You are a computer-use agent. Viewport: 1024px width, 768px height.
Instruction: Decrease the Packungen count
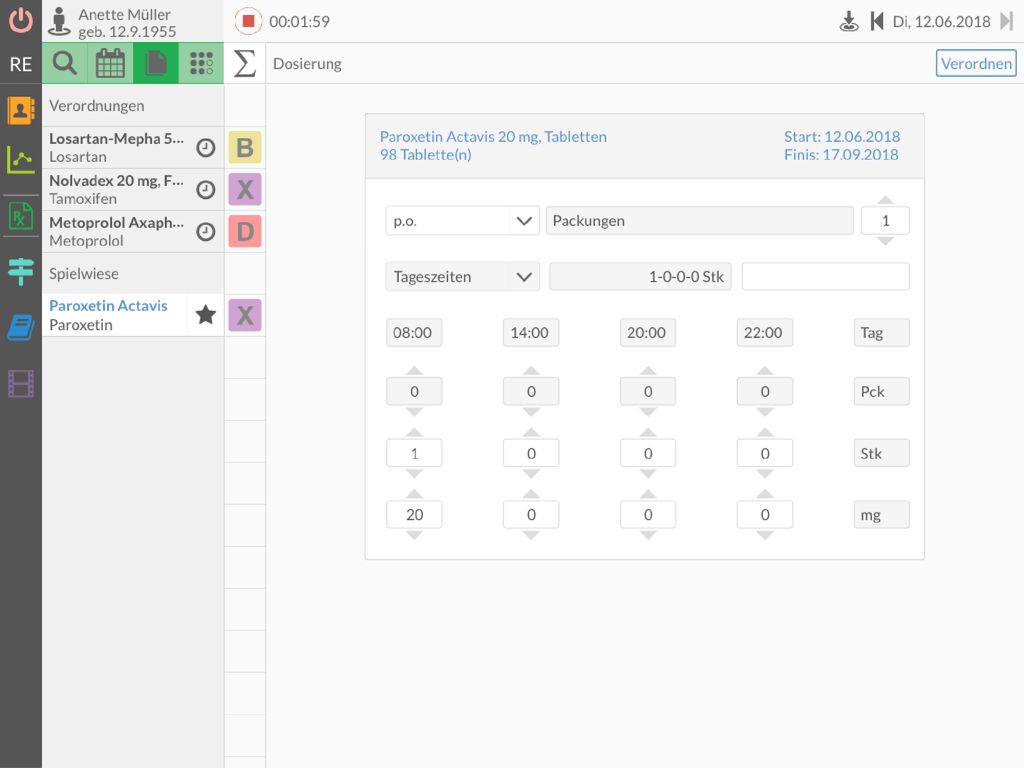(885, 242)
